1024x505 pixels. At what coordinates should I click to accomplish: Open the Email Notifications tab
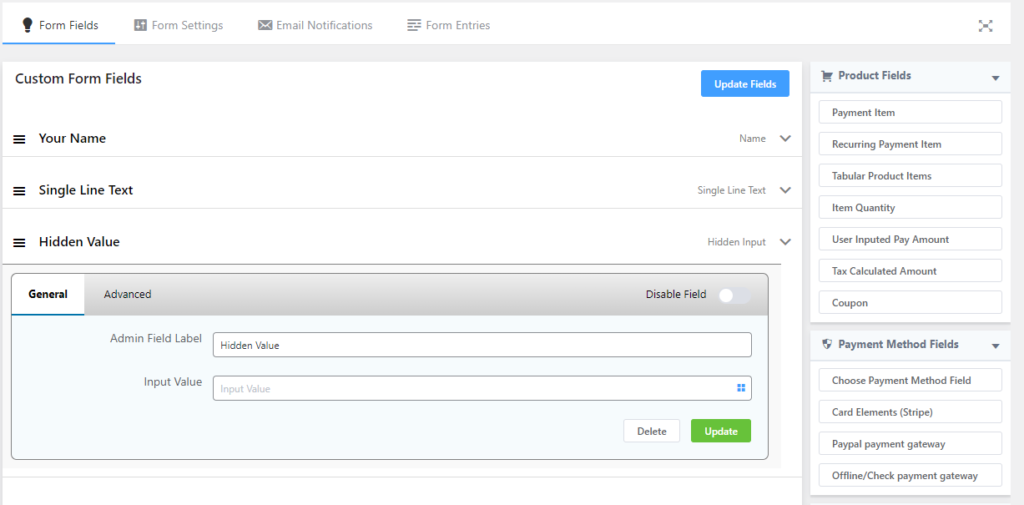pyautogui.click(x=315, y=25)
